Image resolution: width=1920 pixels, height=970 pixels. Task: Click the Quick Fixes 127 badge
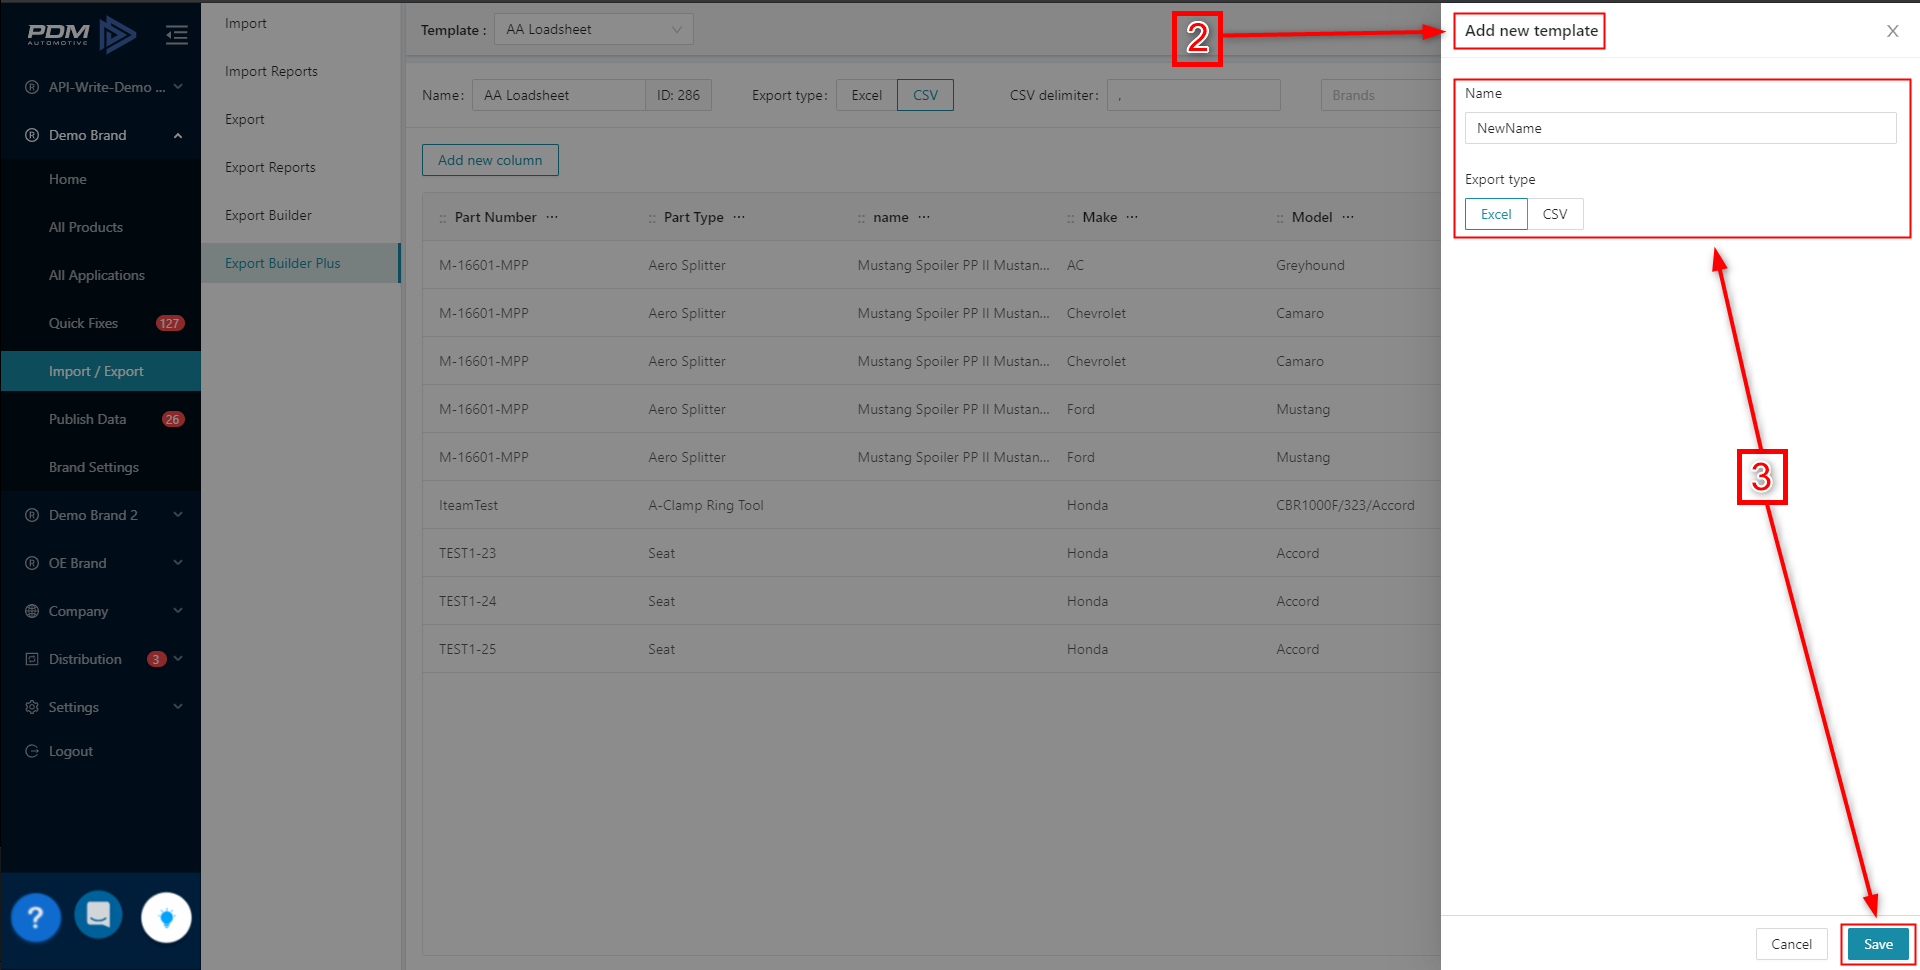click(x=170, y=323)
